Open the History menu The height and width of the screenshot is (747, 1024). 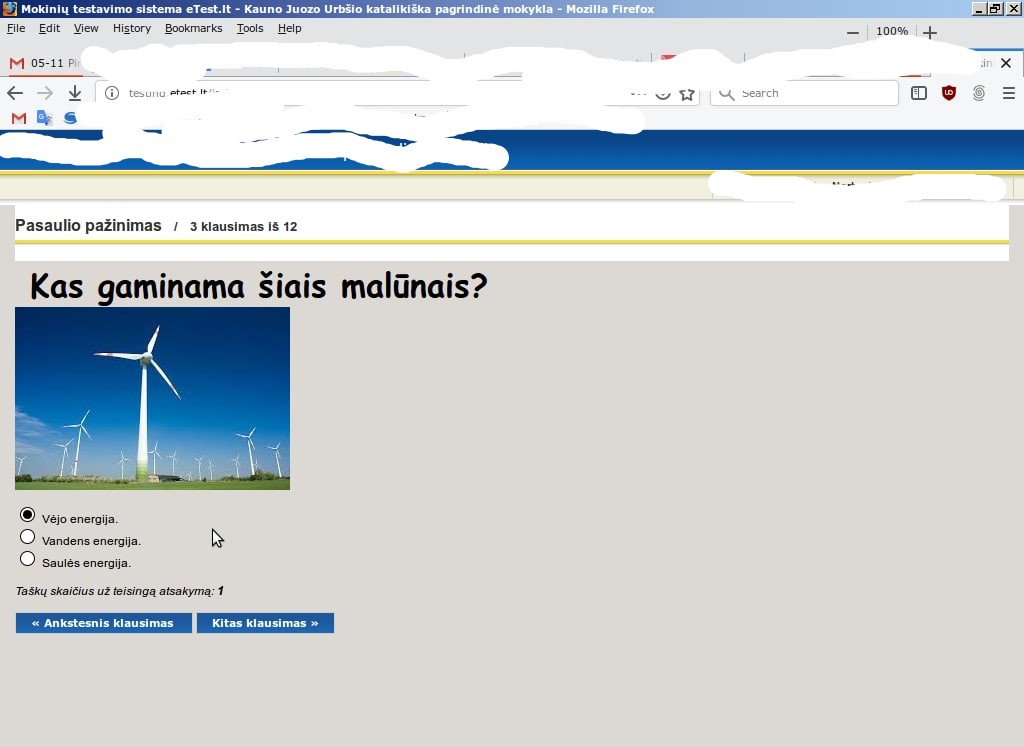tap(131, 28)
